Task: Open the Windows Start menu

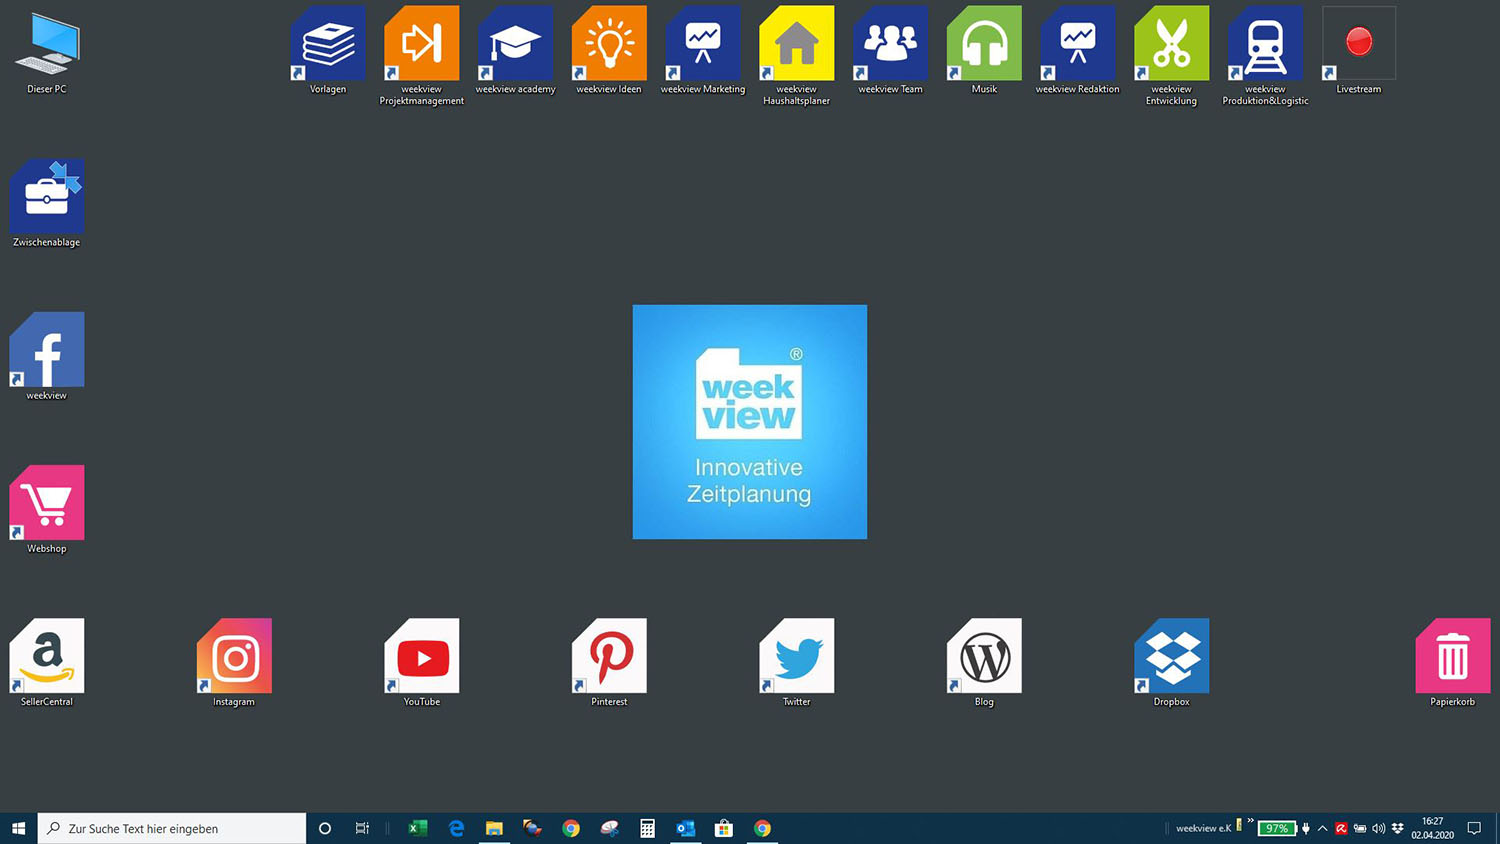Action: (x=18, y=828)
